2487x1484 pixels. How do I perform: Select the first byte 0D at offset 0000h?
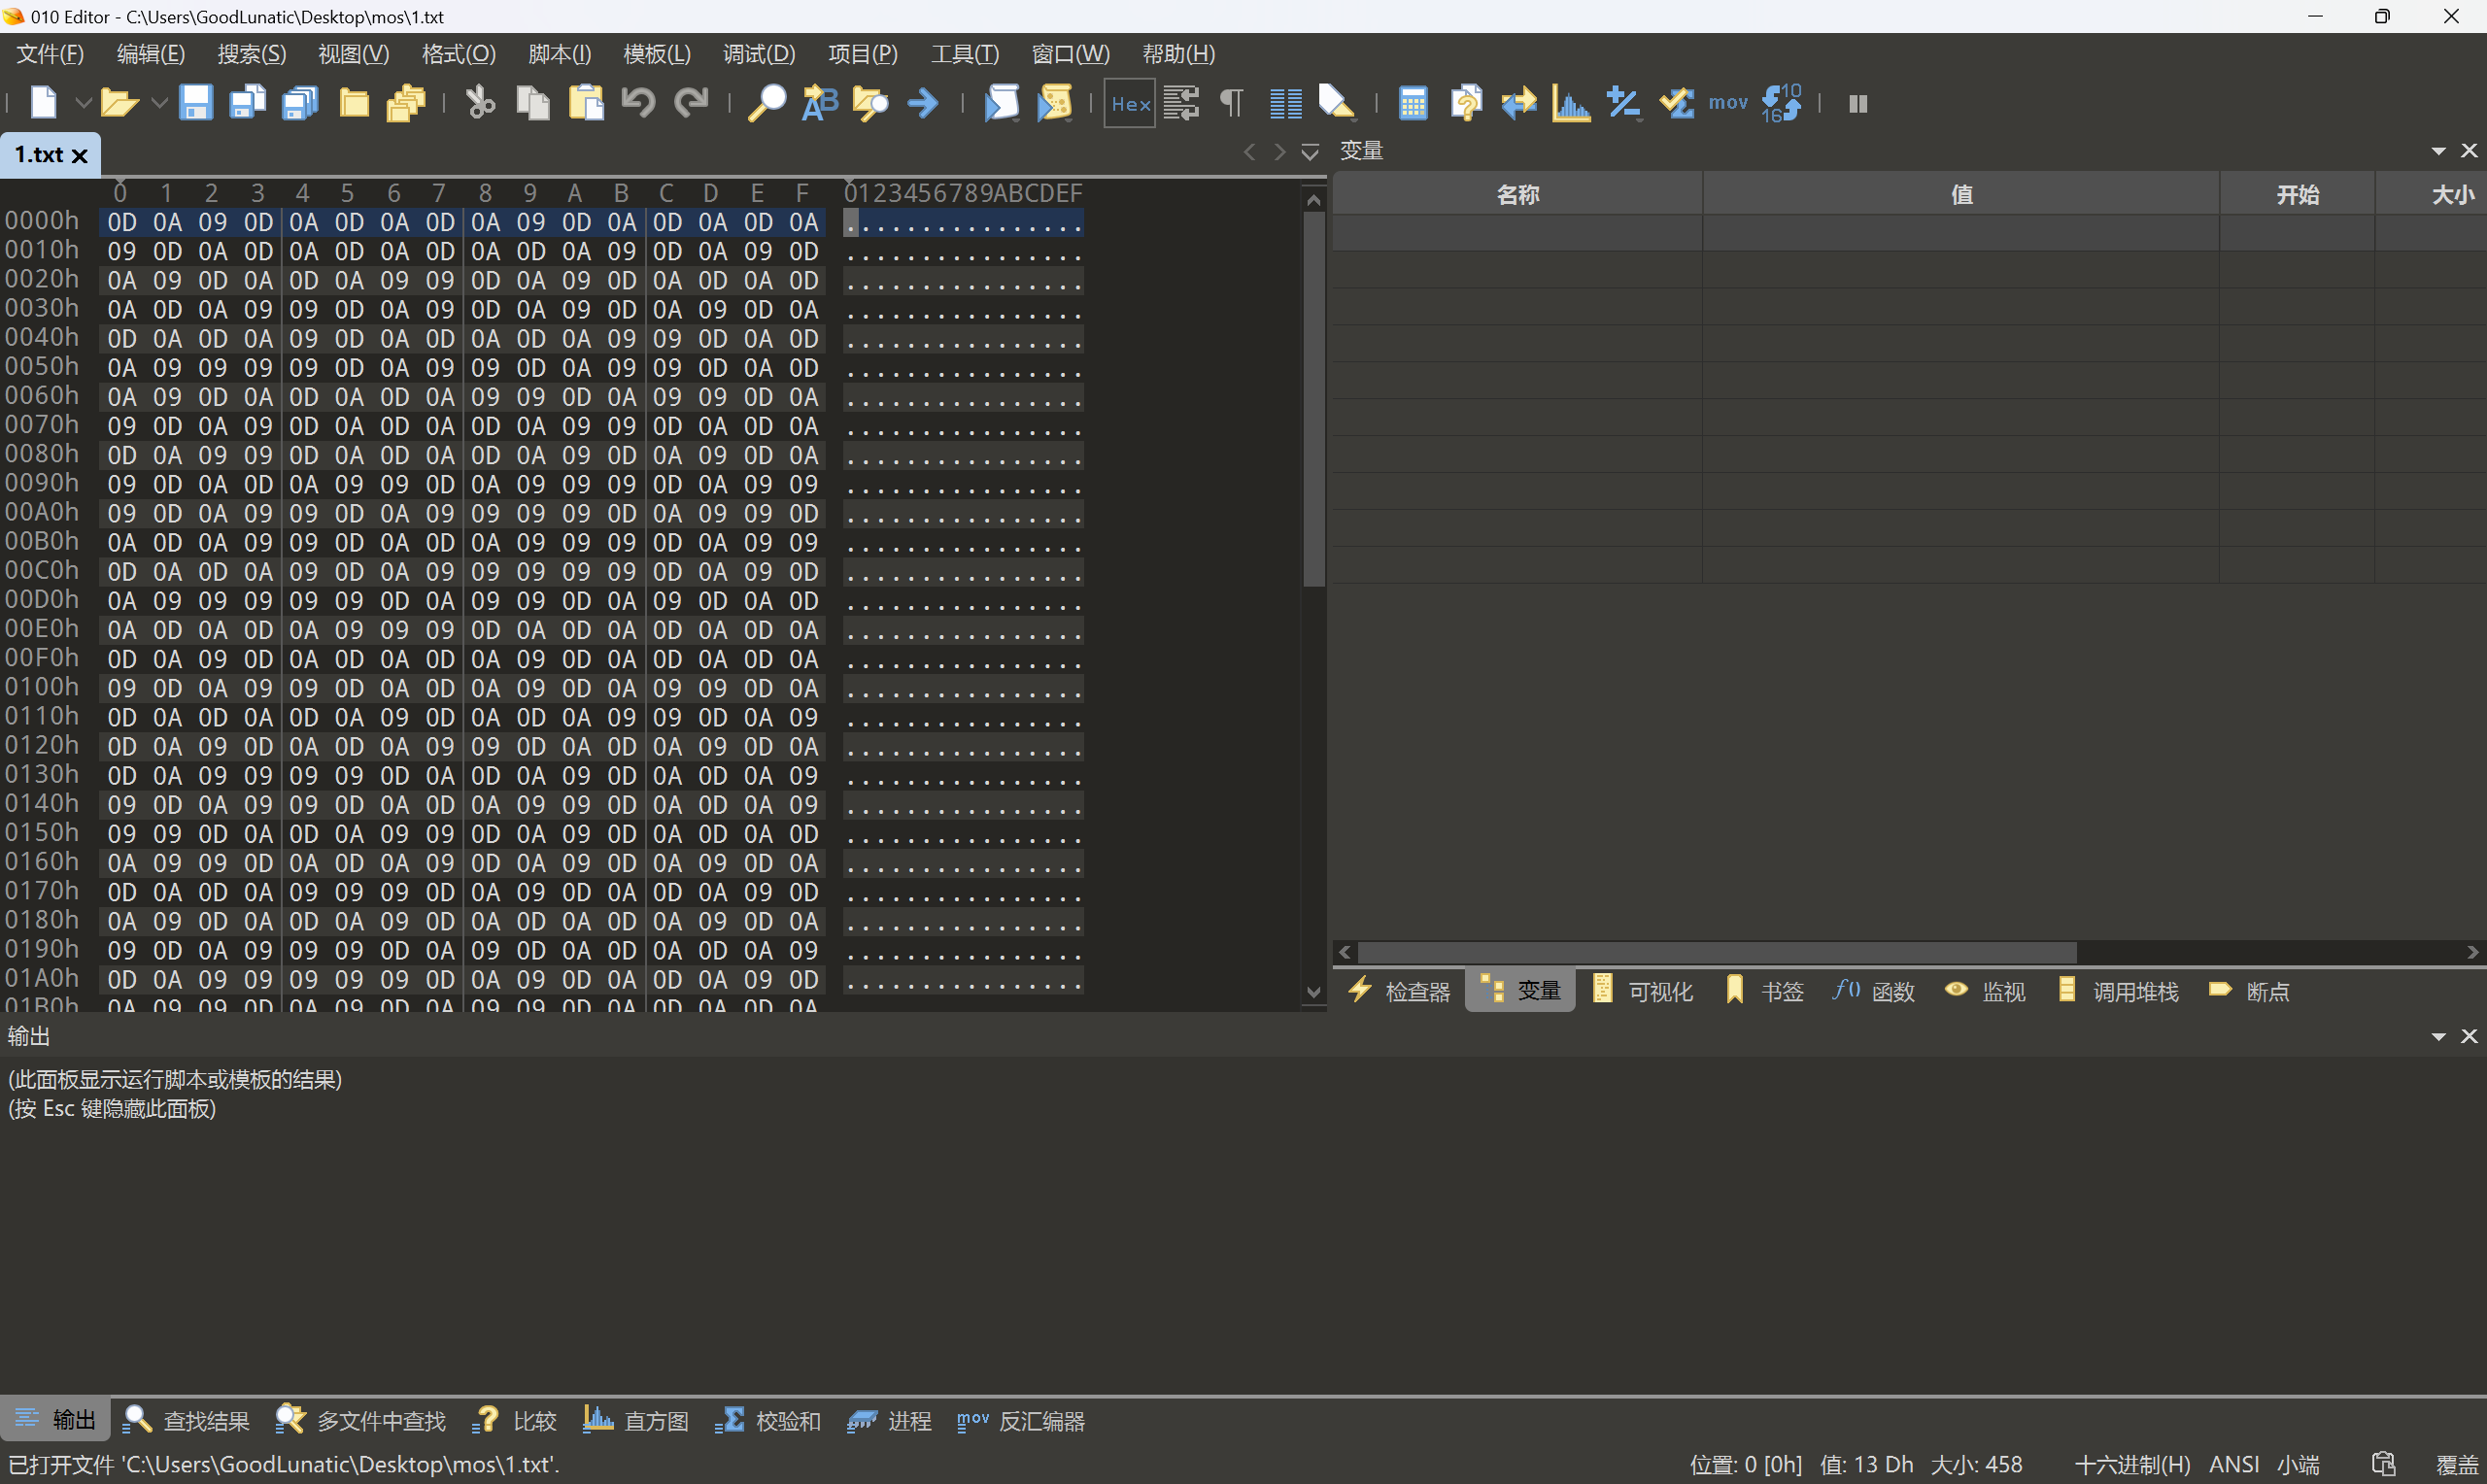pos(122,222)
